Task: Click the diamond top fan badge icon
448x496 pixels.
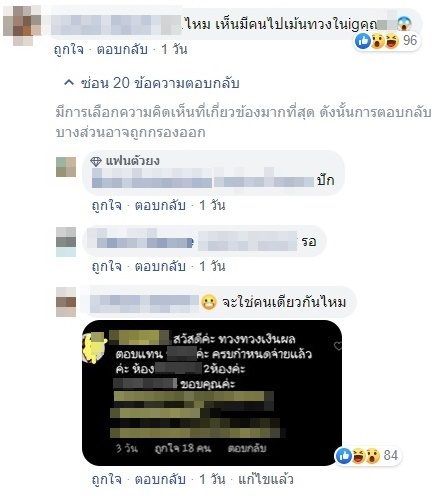Action: point(96,161)
